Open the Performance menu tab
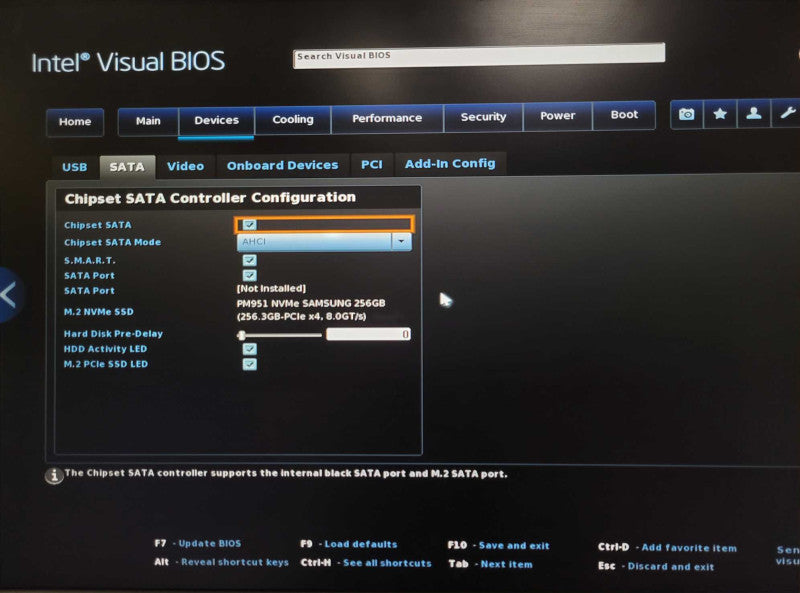 tap(387, 118)
